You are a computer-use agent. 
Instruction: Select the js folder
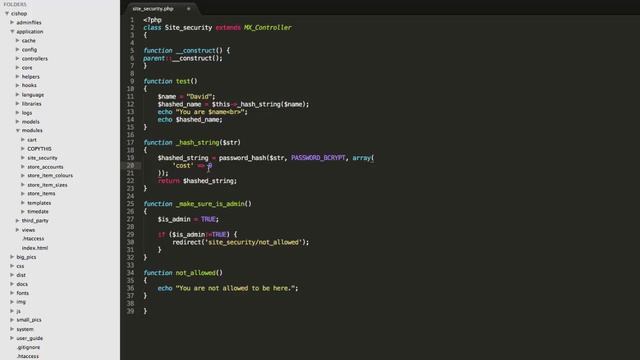(18, 311)
